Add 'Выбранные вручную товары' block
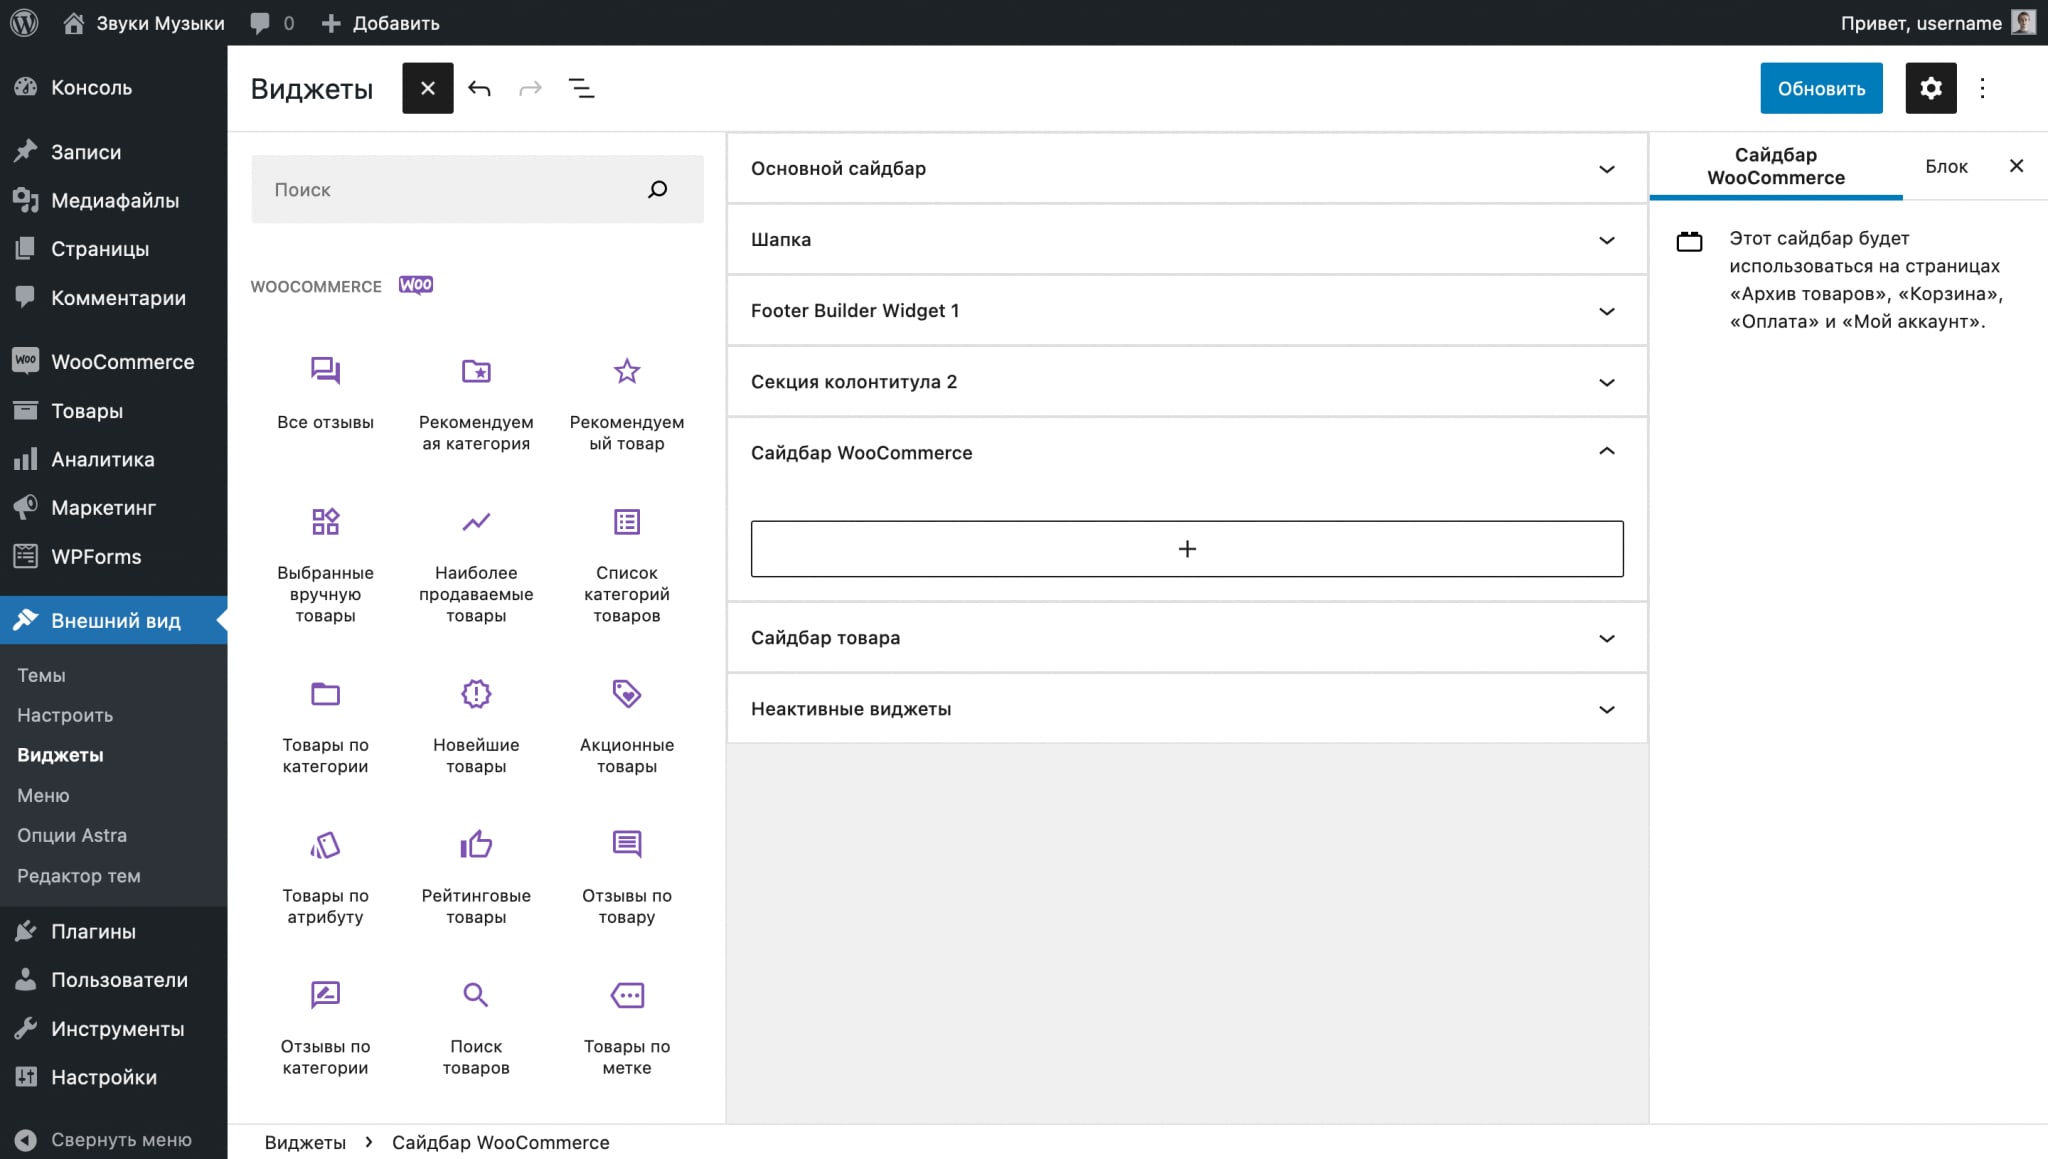This screenshot has width=2048, height=1159. (325, 565)
